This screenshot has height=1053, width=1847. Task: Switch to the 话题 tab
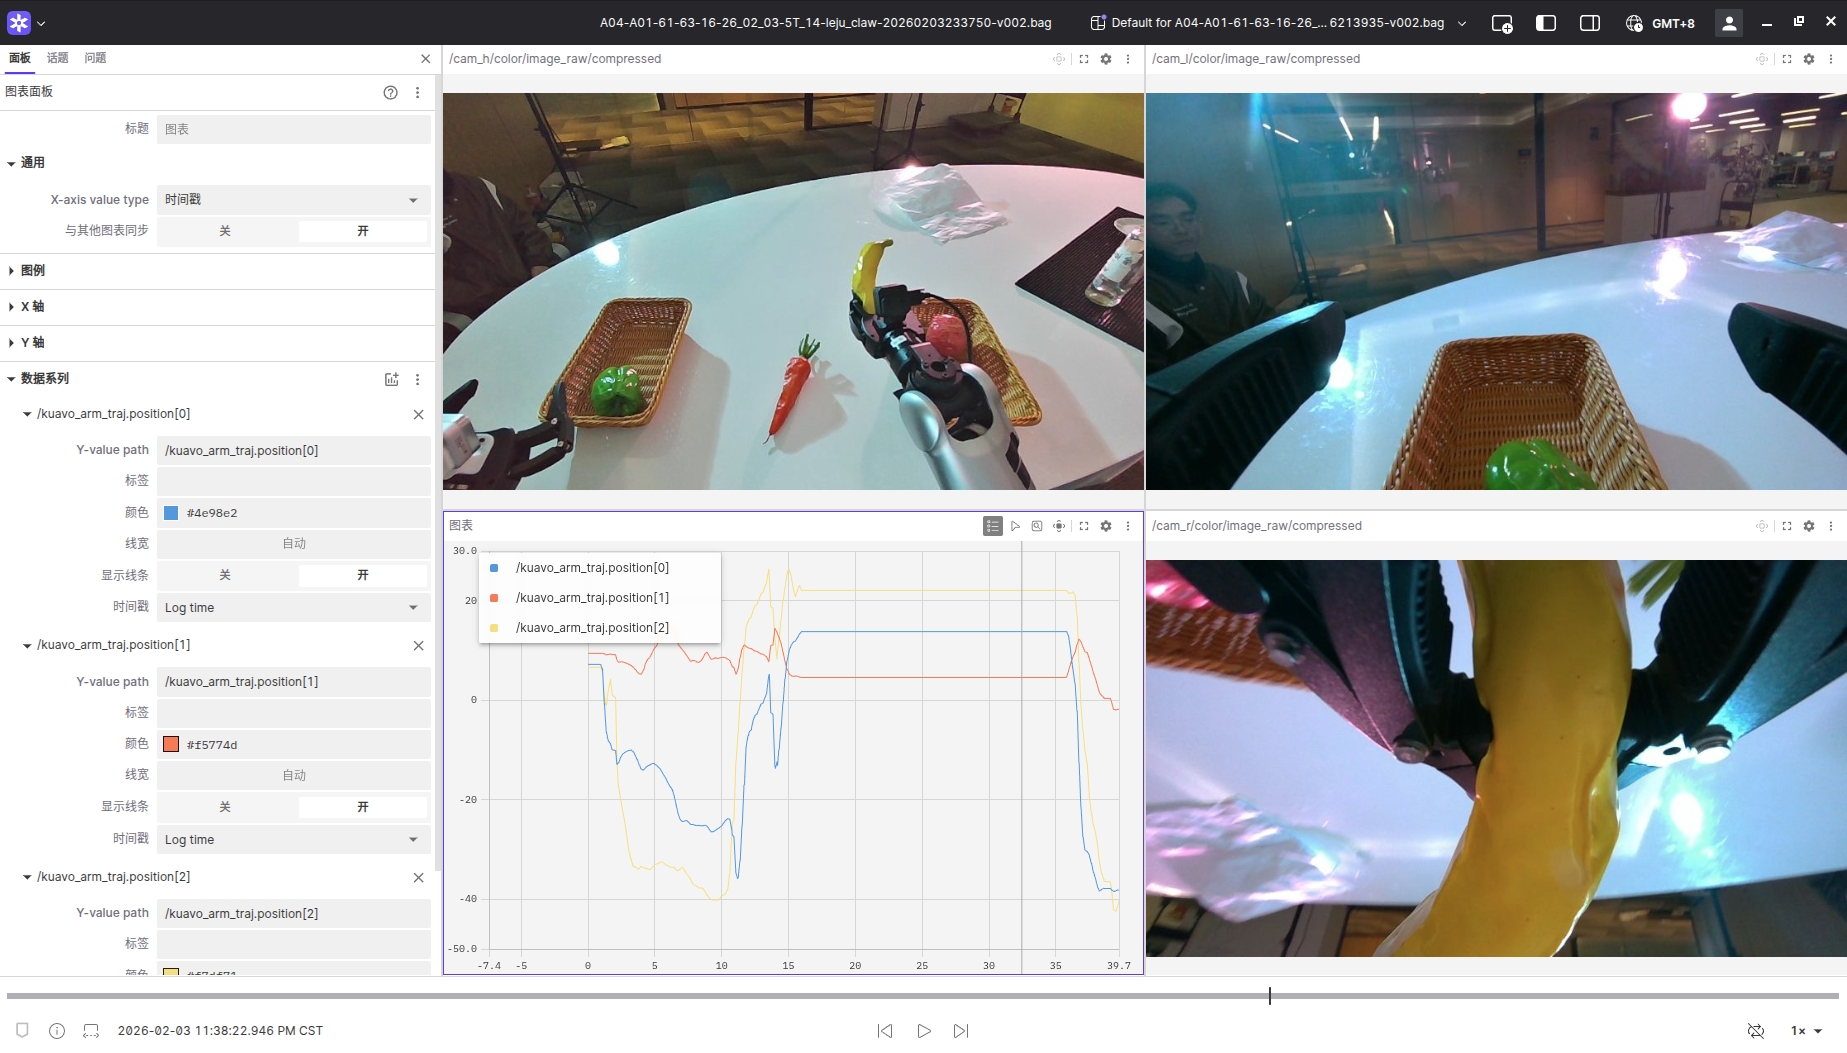pos(58,58)
